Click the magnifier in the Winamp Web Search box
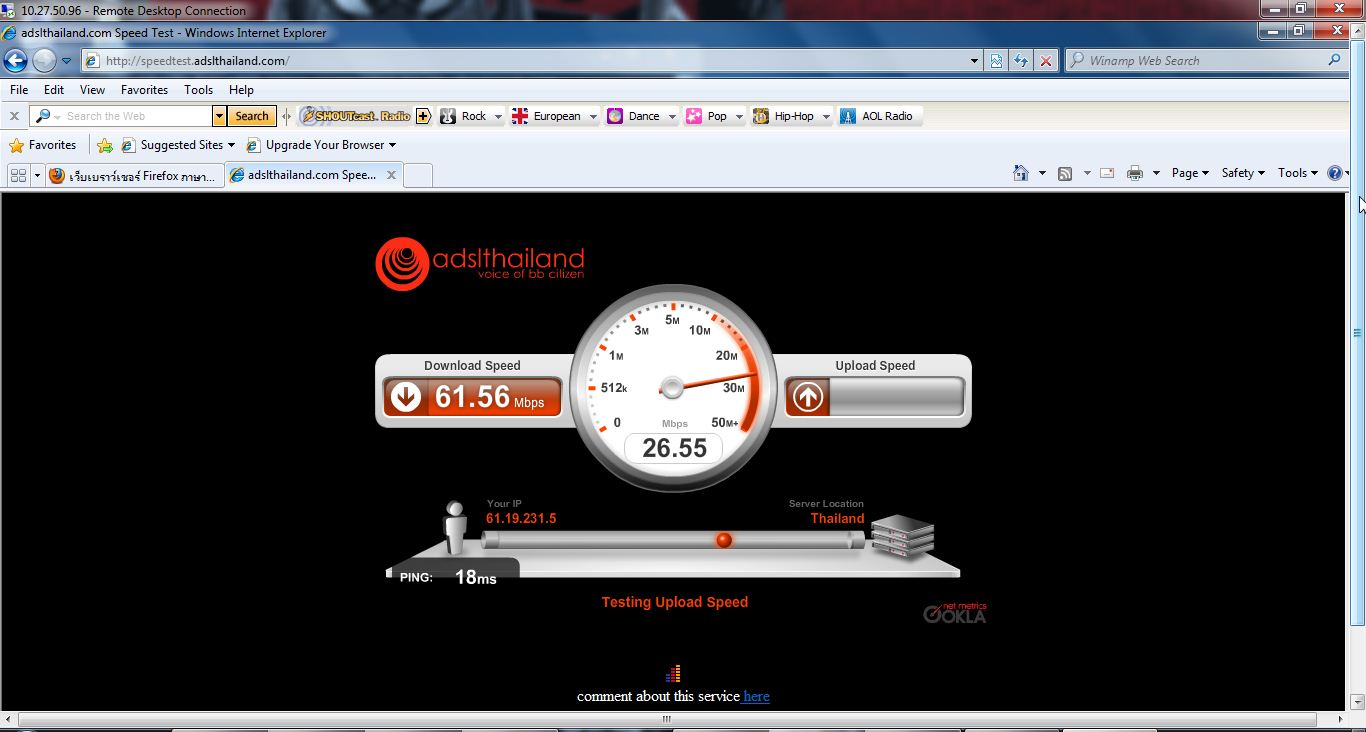Viewport: 1366px width, 732px height. [x=1334, y=60]
